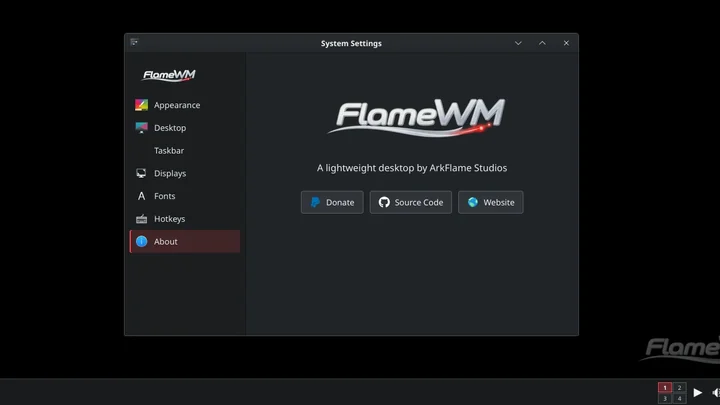This screenshot has height=405, width=720.
Task: Select the Taskbar sidebar entry
Action: (185, 151)
